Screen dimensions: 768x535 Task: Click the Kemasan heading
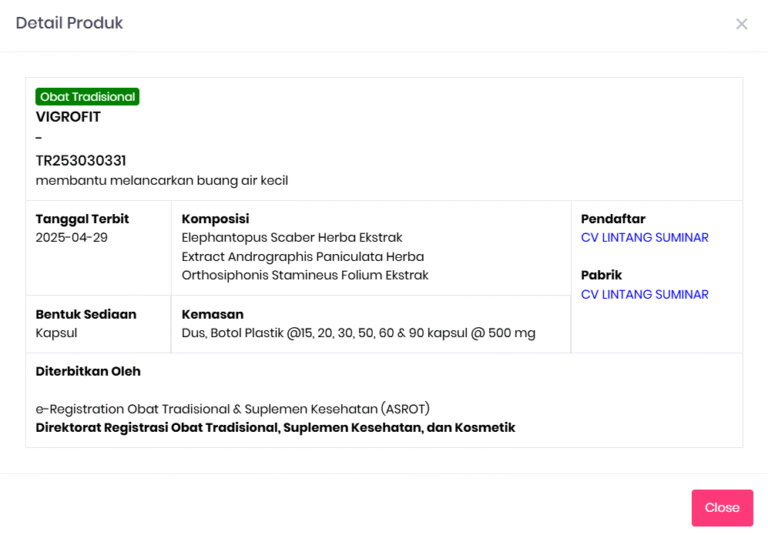click(x=212, y=314)
